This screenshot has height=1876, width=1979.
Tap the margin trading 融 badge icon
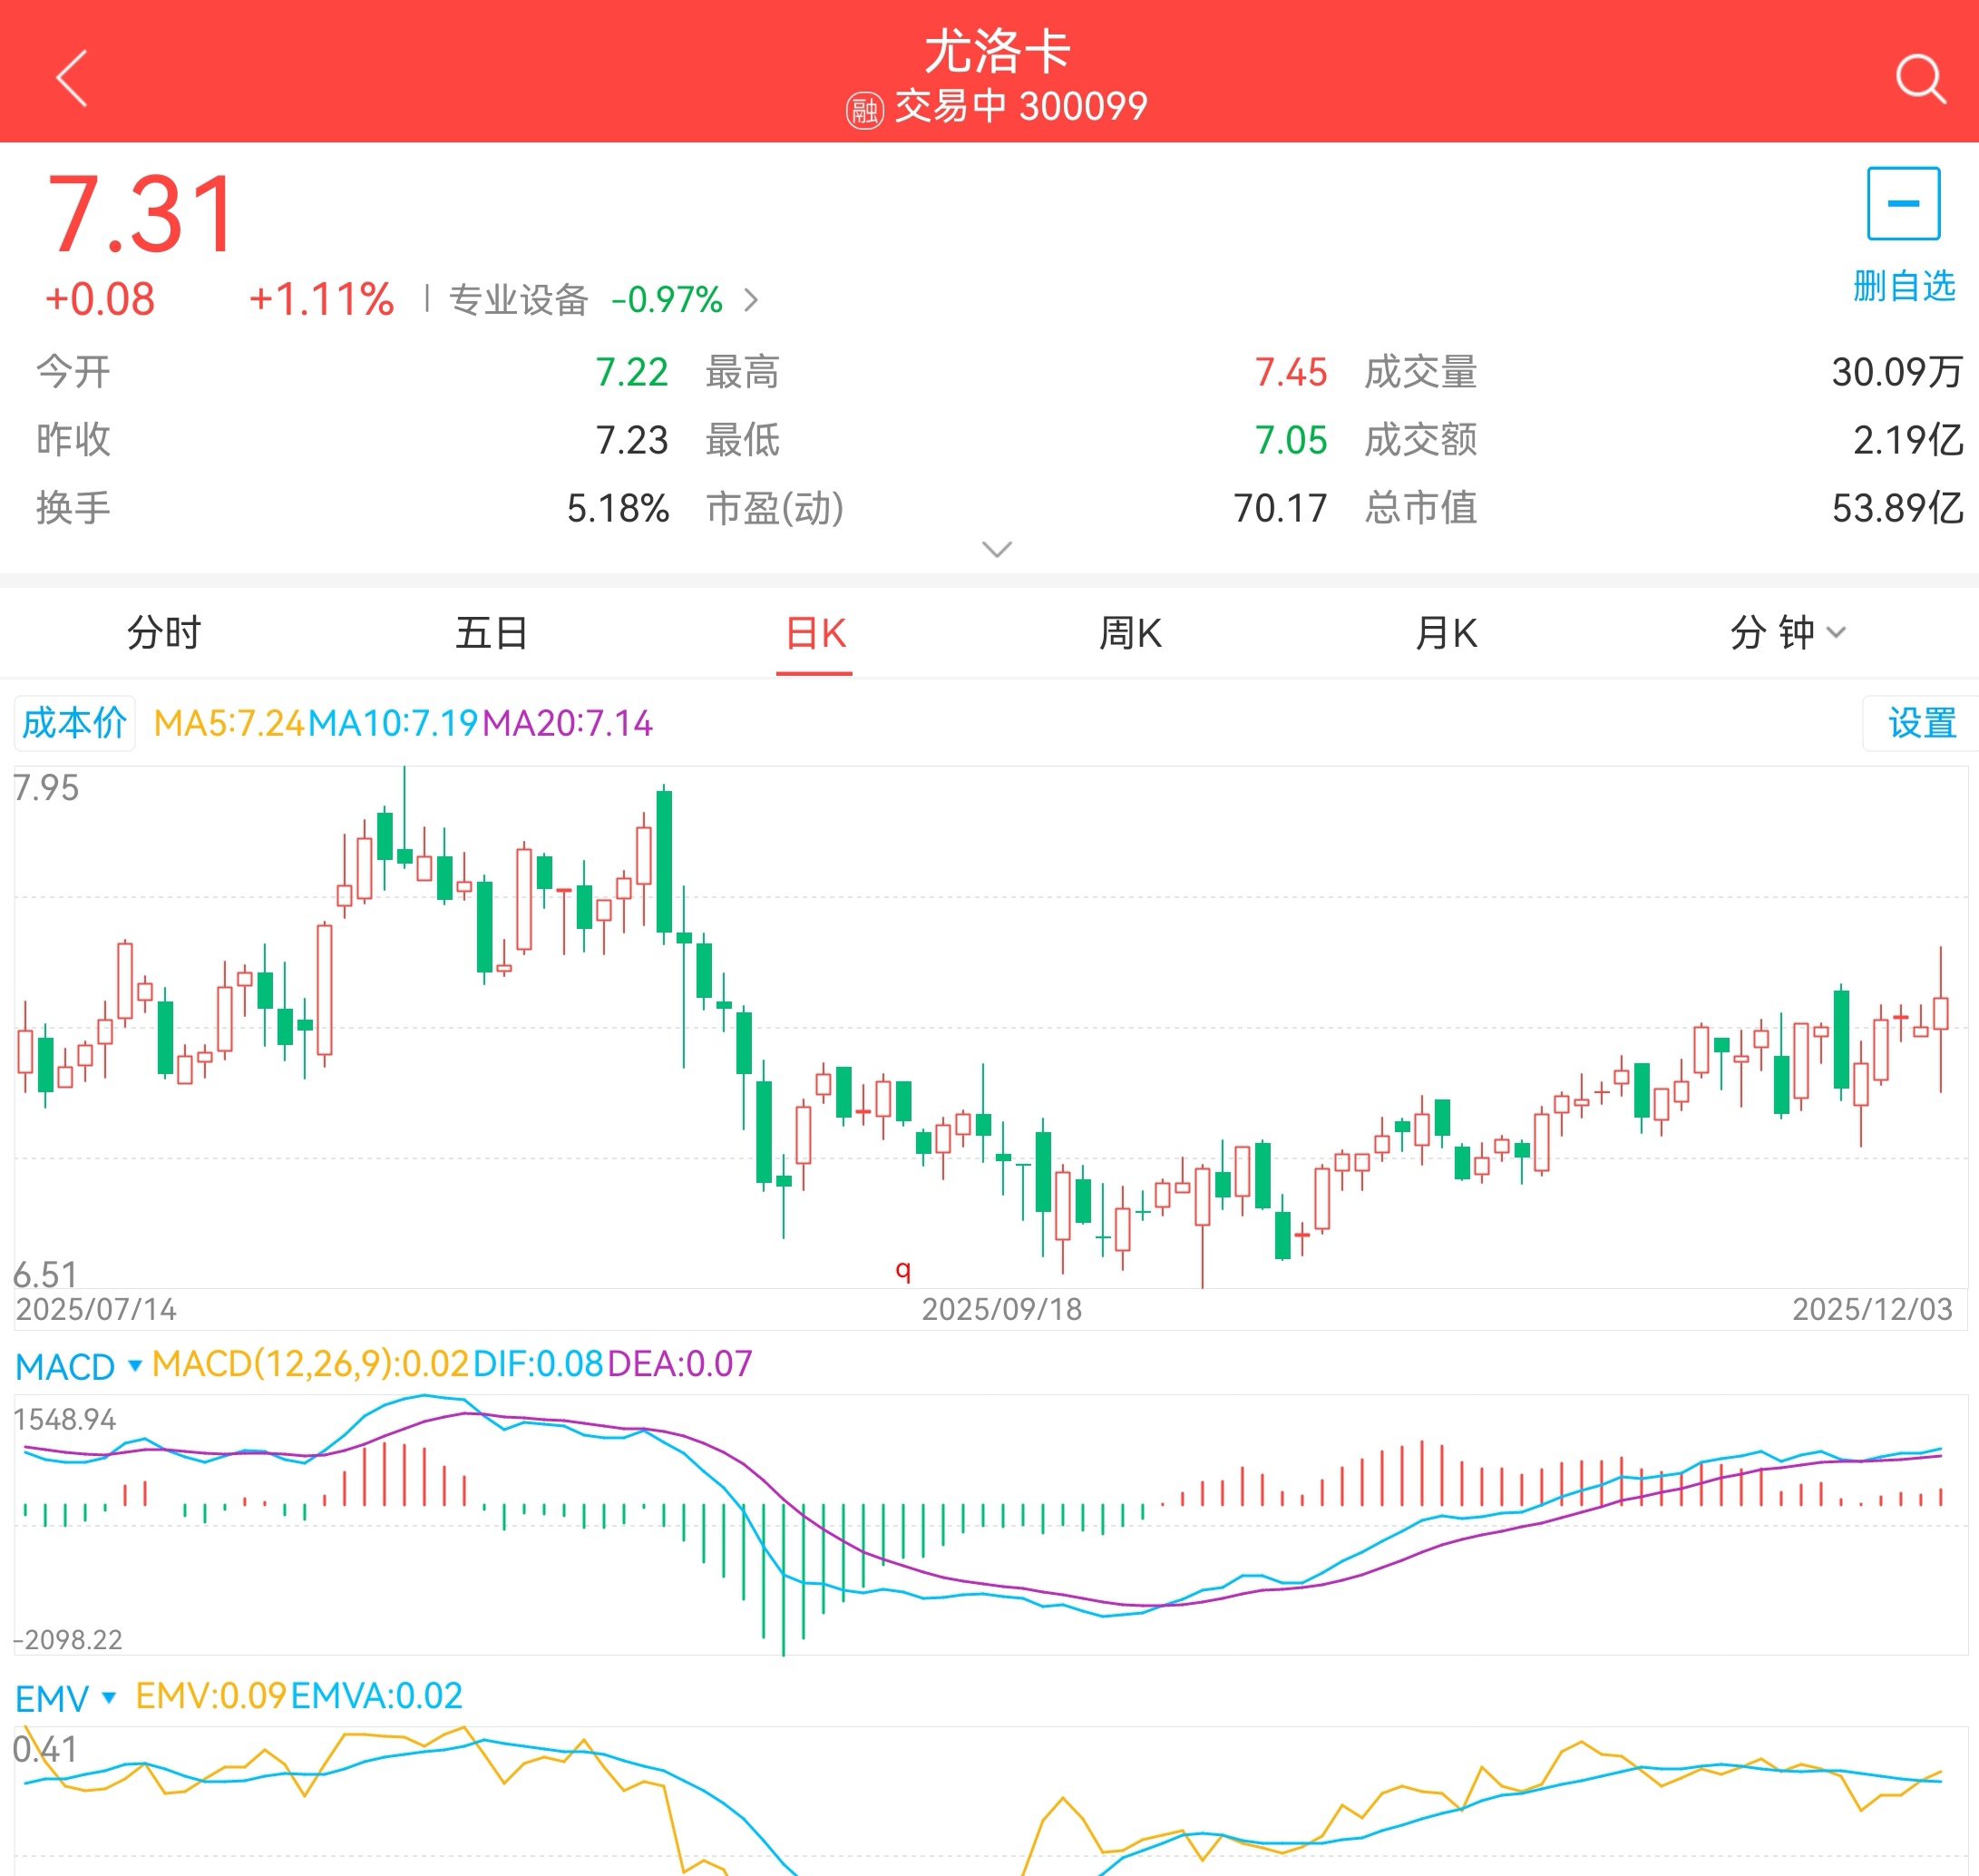coord(864,109)
